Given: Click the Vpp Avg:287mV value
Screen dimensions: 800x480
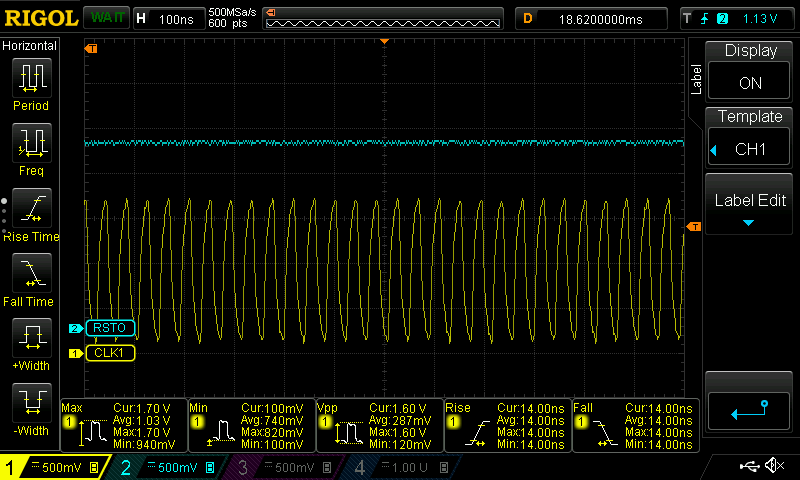Looking at the screenshot, I should [x=399, y=421].
